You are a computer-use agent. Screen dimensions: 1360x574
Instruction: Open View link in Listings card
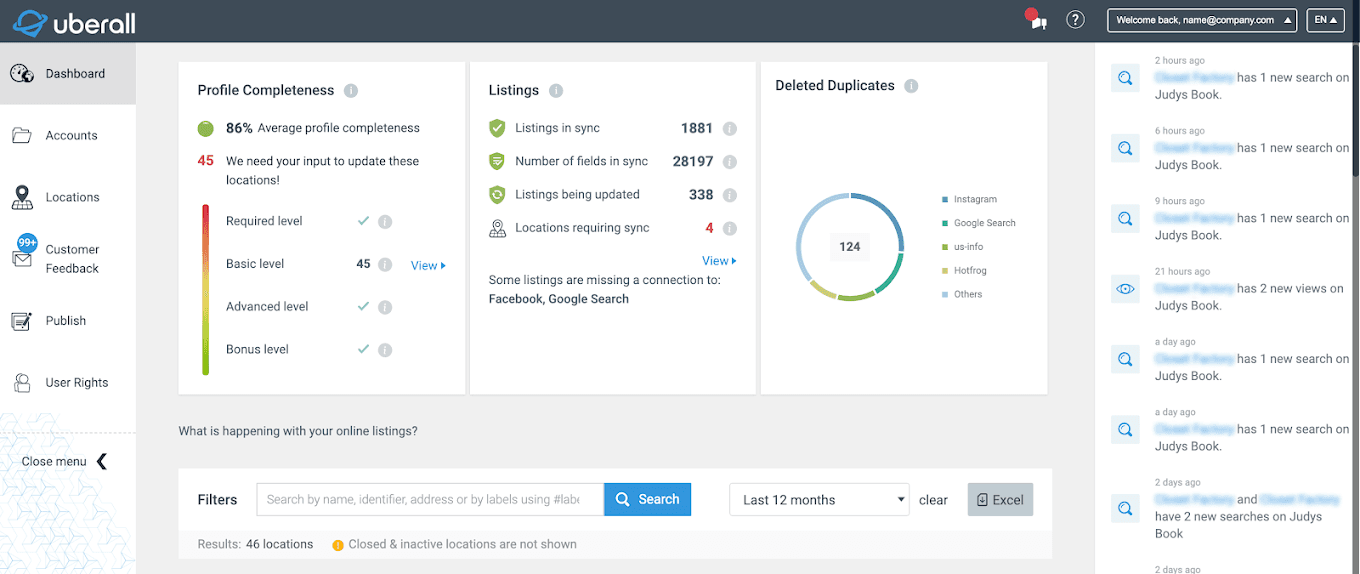pos(719,261)
